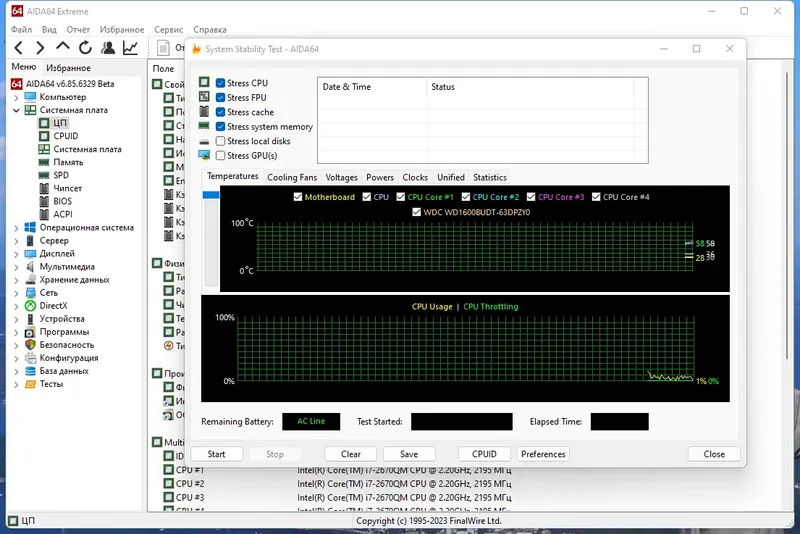Select the ACPI chip icon

(x=44, y=214)
